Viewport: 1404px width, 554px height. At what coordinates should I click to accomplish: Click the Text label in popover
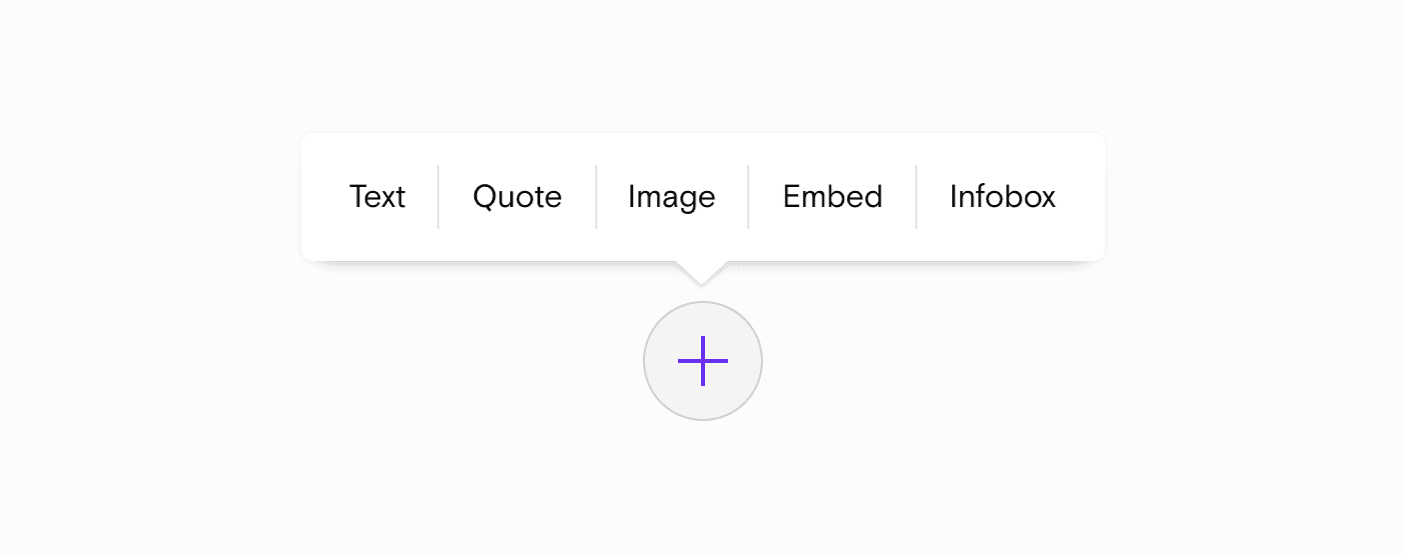[377, 197]
